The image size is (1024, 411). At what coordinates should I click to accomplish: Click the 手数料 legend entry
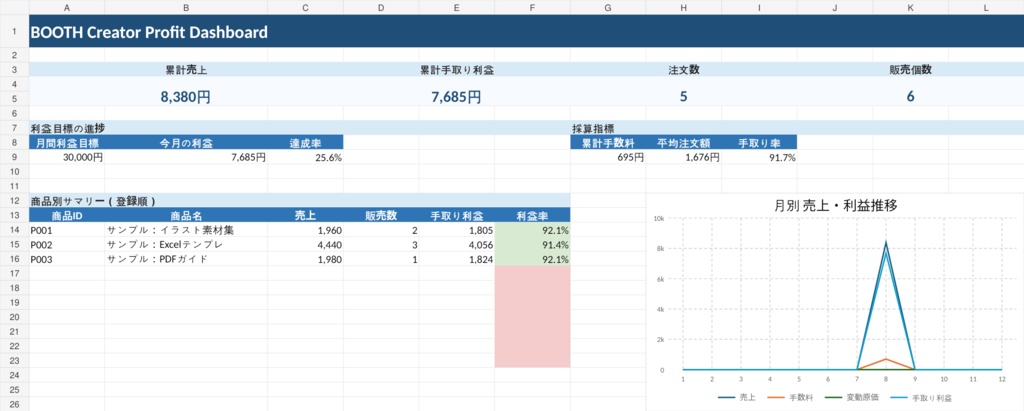point(790,397)
